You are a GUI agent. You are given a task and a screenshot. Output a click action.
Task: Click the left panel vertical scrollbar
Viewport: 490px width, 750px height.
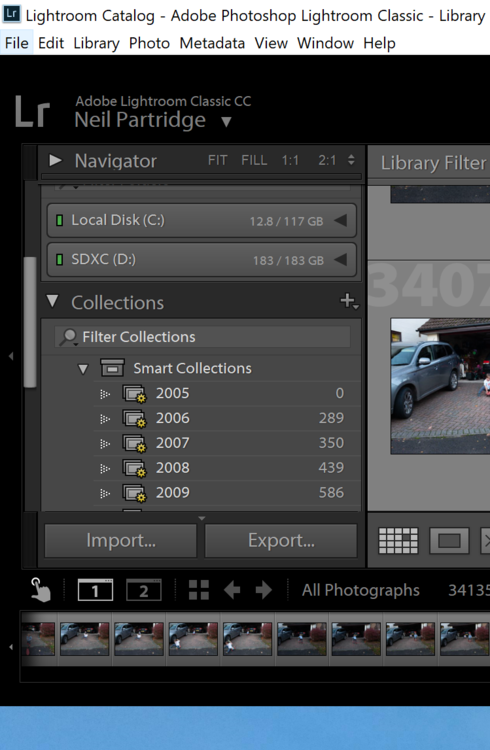(30, 322)
